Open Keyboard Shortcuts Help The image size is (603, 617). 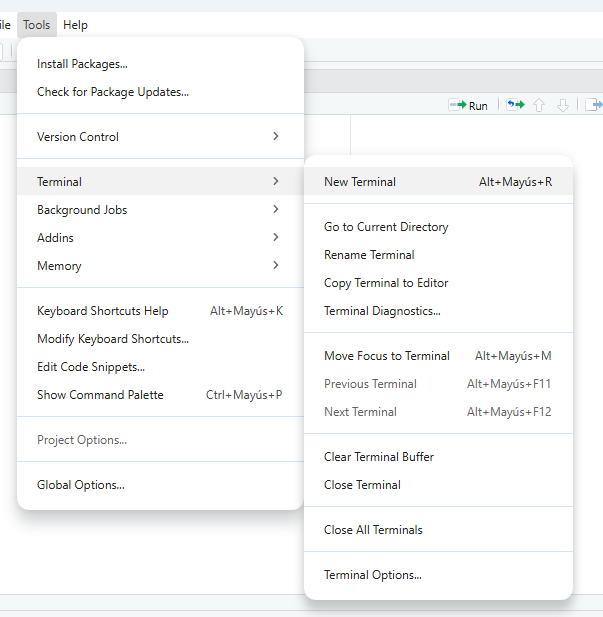point(103,311)
